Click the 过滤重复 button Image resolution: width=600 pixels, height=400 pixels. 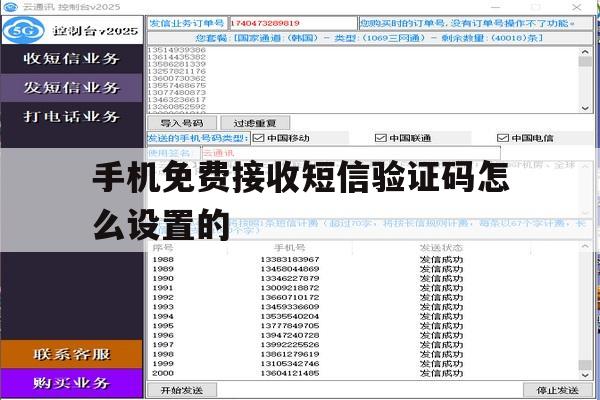(x=255, y=123)
